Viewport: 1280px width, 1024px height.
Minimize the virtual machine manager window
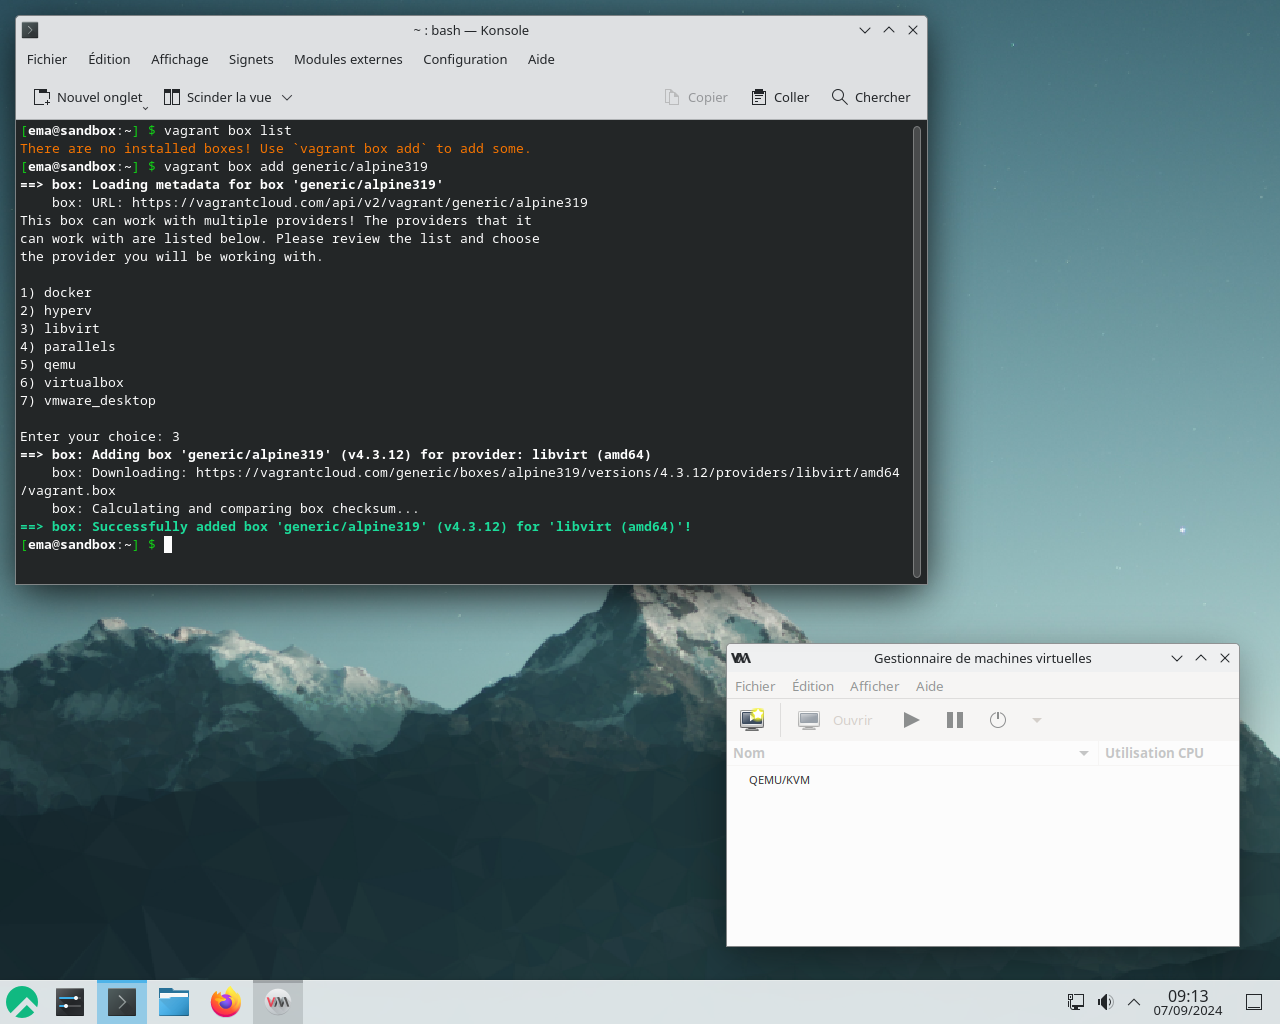pos(1177,658)
